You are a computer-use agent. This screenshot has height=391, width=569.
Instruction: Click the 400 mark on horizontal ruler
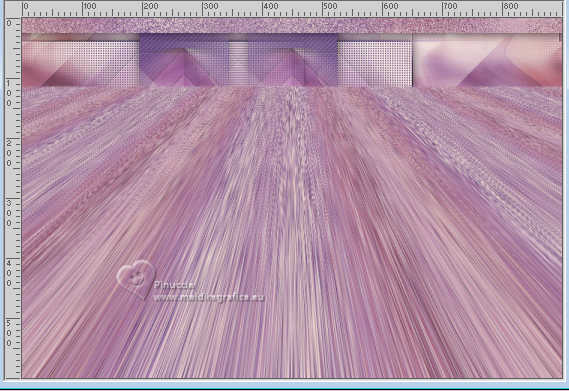(x=270, y=6)
